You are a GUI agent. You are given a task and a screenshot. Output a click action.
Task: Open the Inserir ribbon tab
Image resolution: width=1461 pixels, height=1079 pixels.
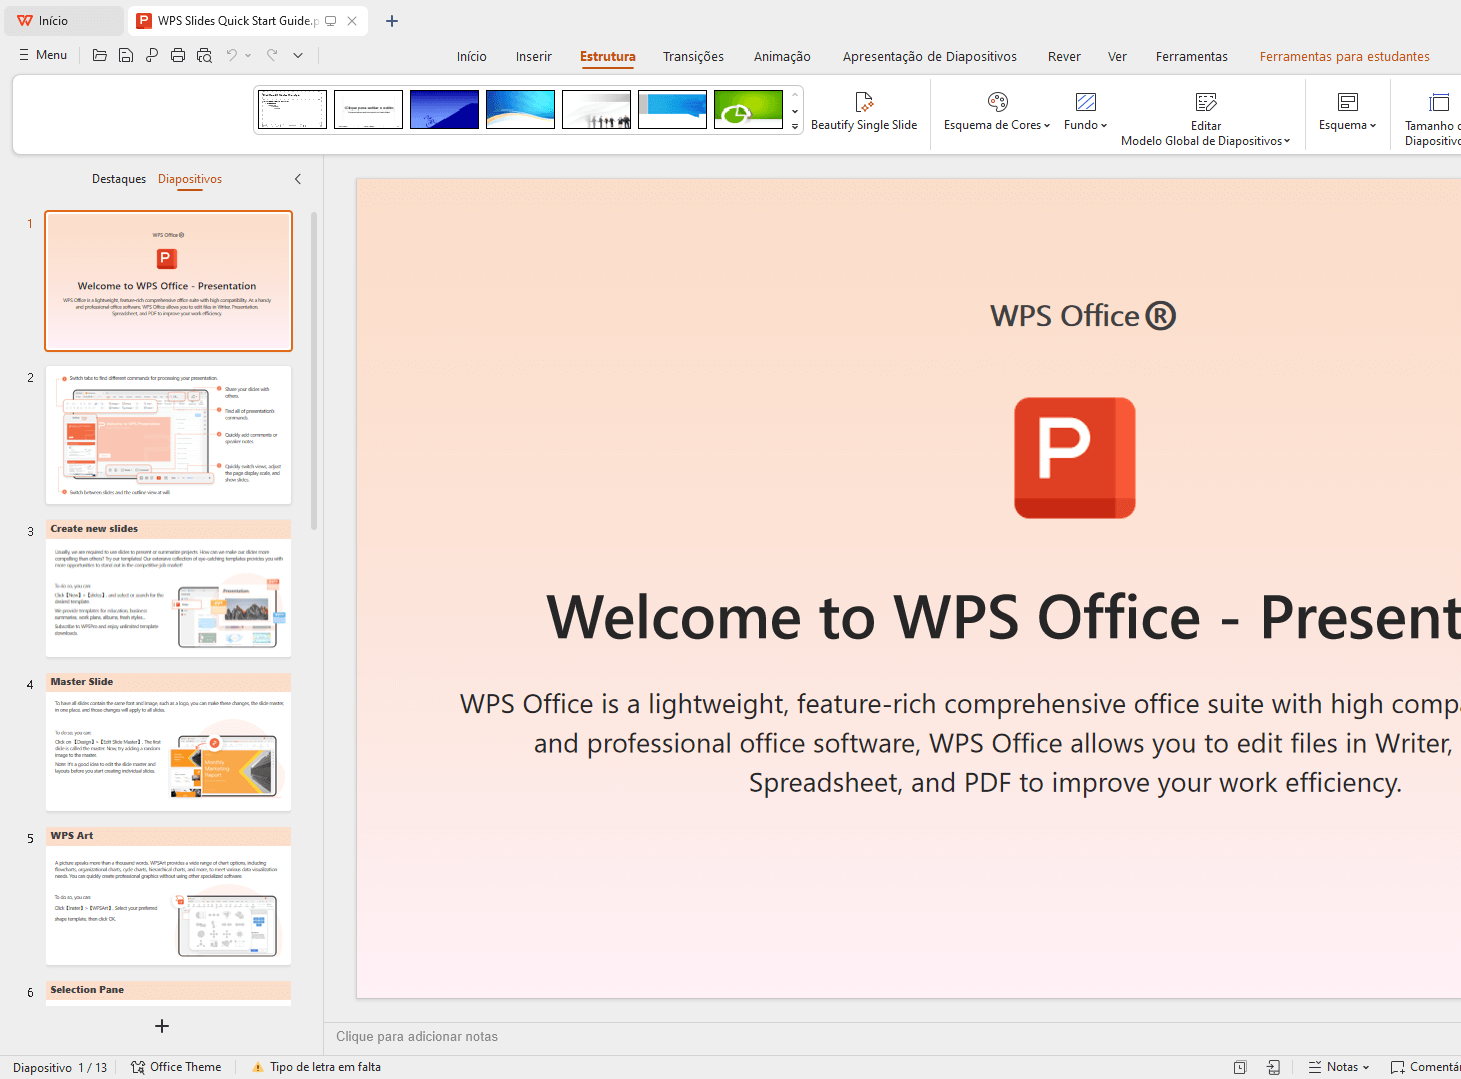coord(534,56)
